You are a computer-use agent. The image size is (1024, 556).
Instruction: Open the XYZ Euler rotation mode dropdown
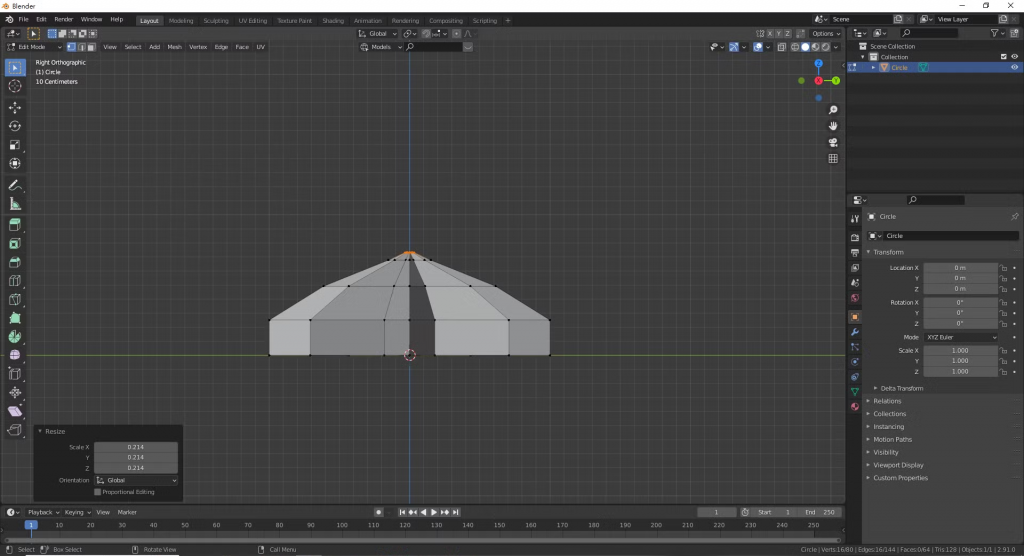(x=961, y=338)
